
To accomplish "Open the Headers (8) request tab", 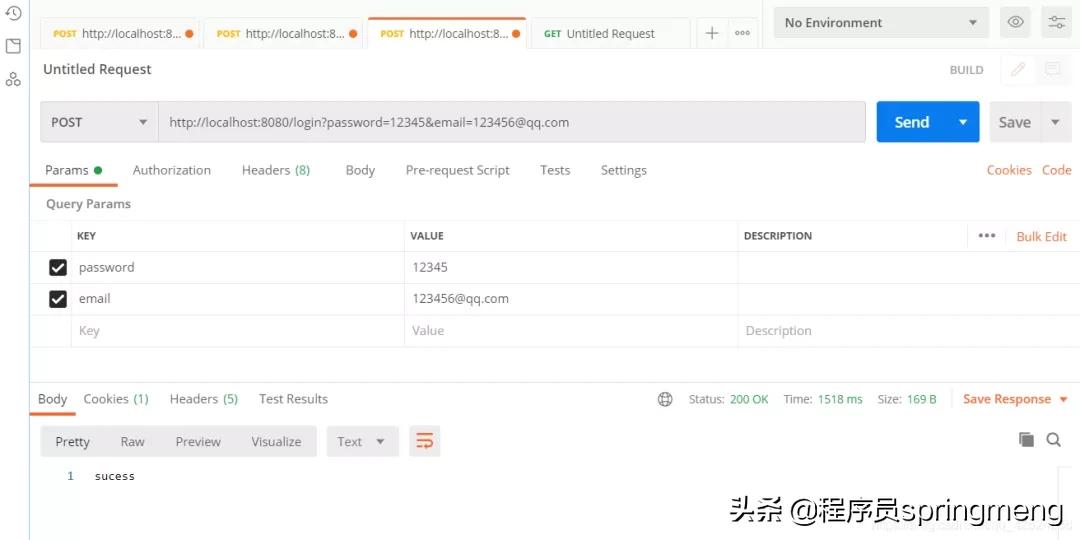I will coord(276,170).
